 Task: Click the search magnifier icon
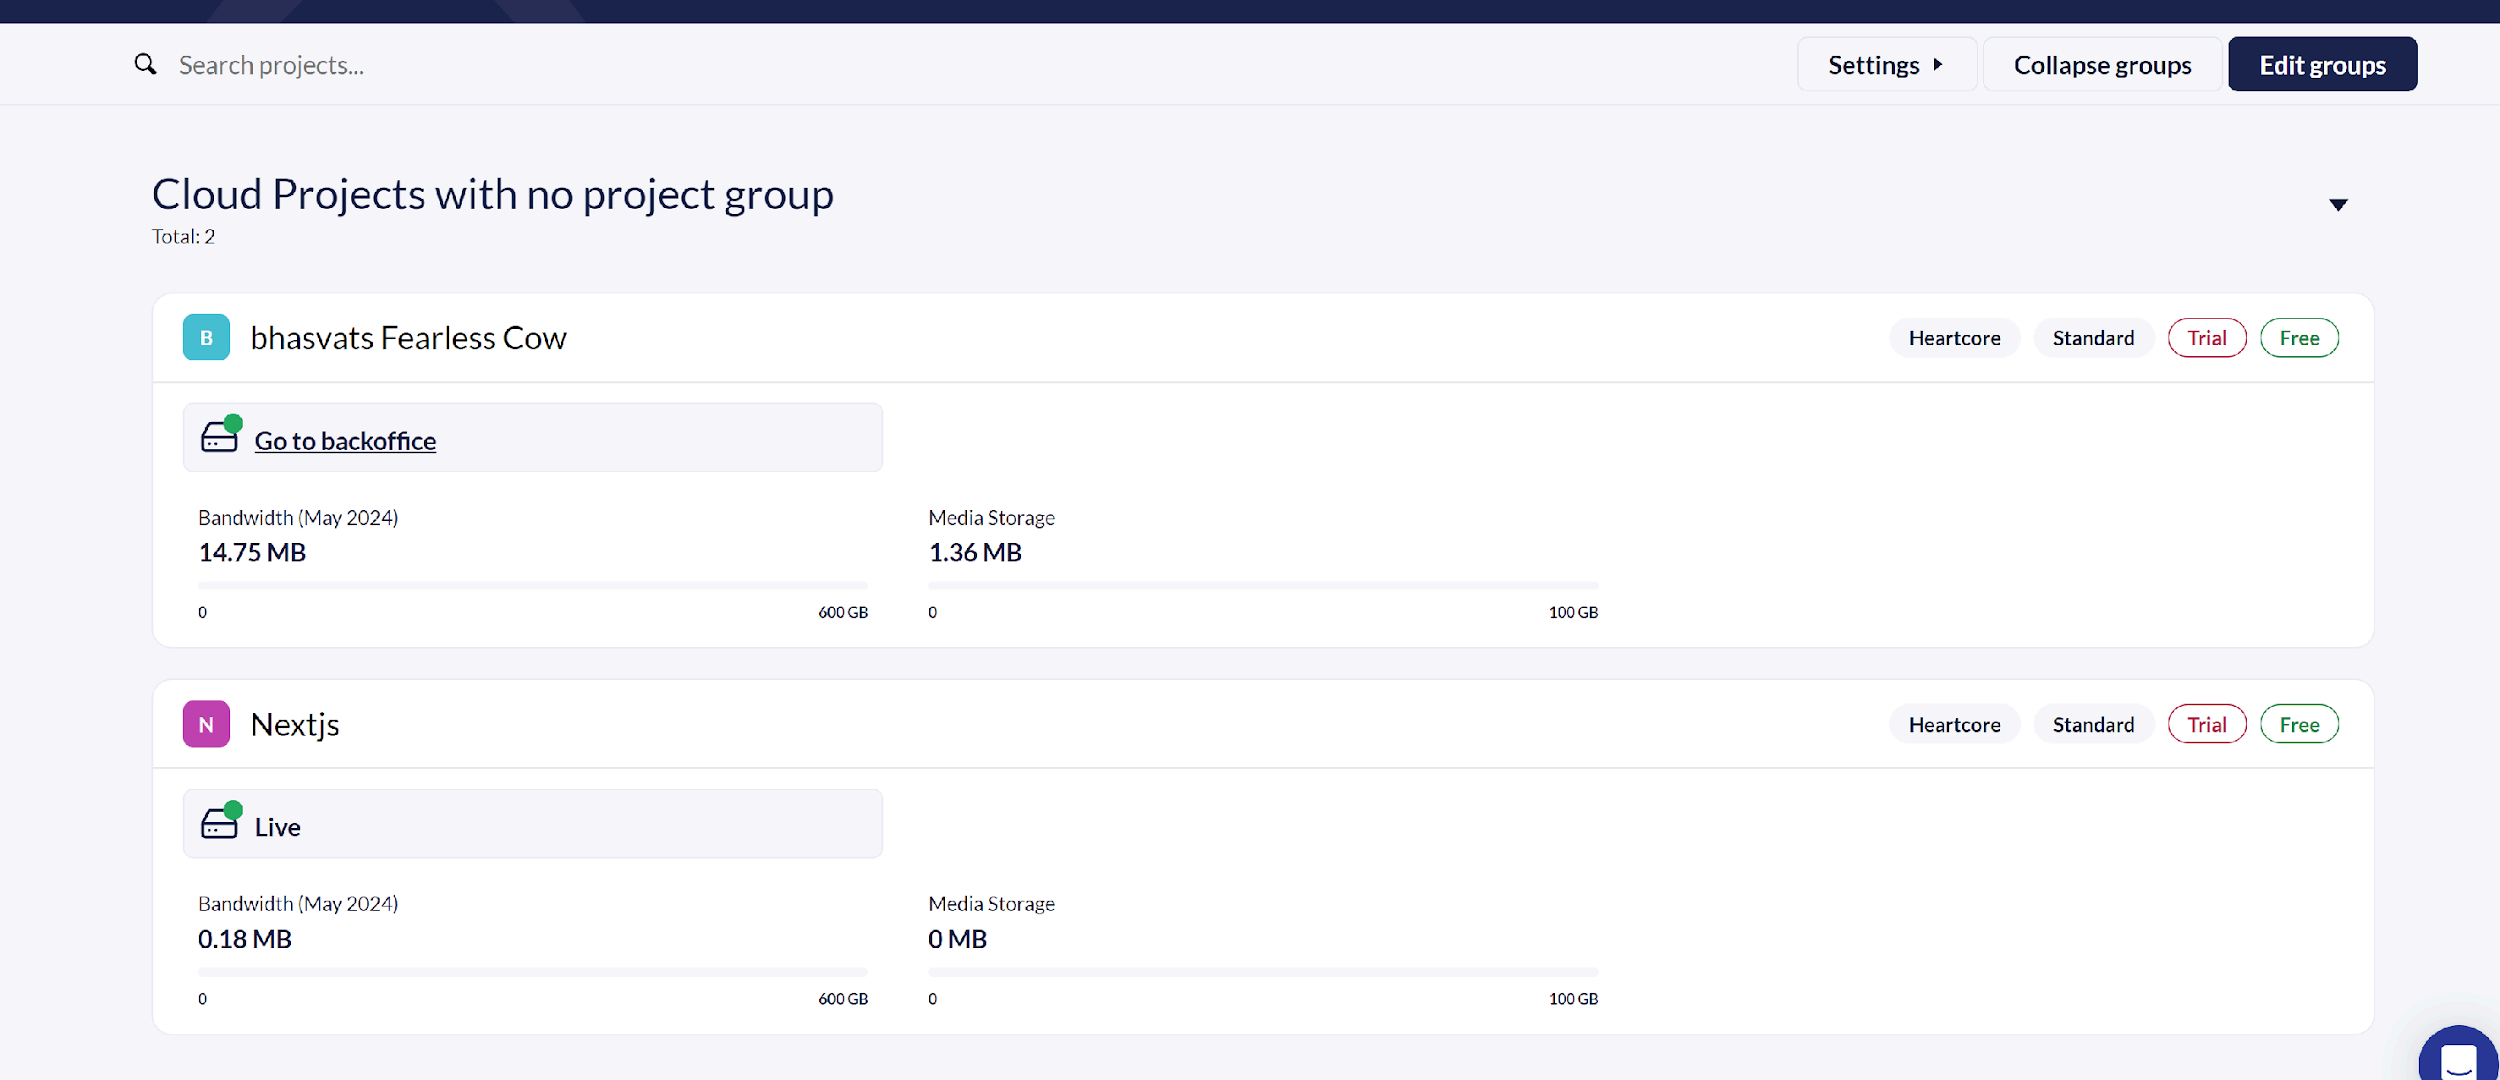[145, 64]
